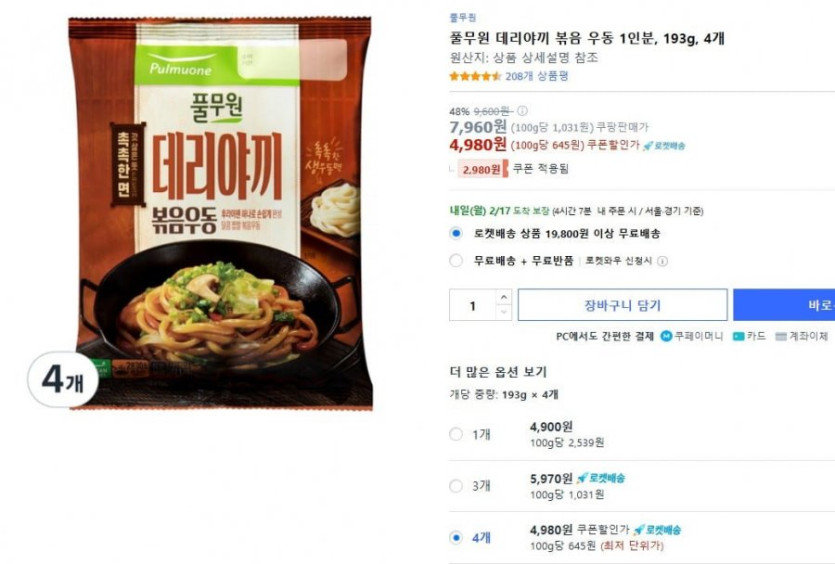Select 무료배송 + 무료반품 radio option
Image resolution: width=835 pixels, height=564 pixels.
(x=455, y=261)
